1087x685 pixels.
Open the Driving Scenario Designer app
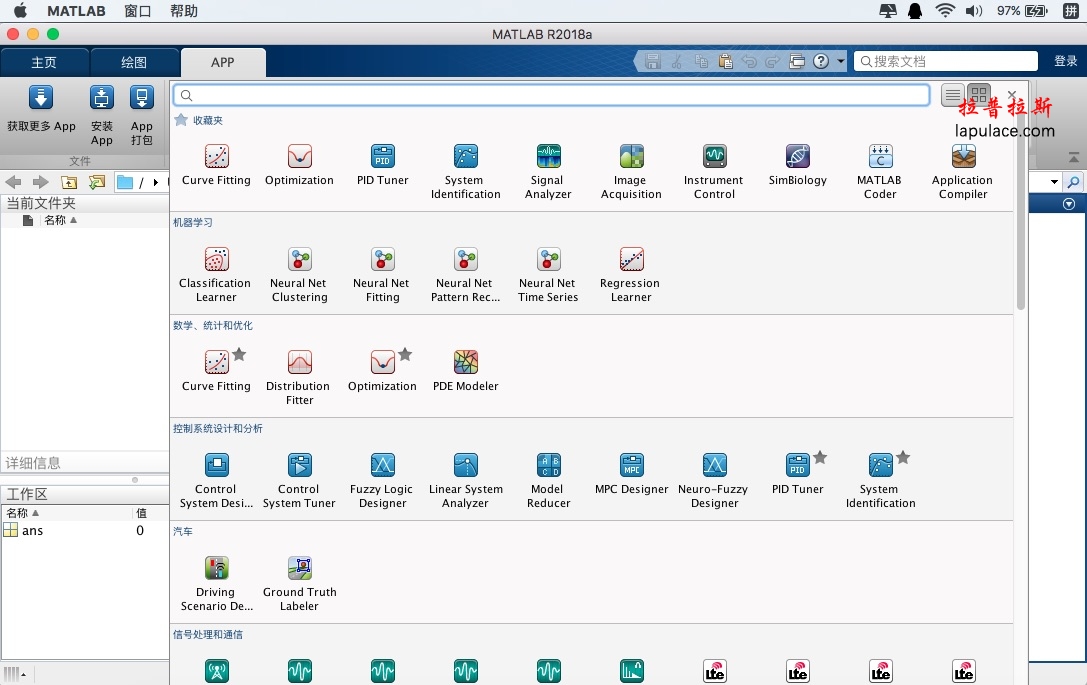(x=216, y=584)
